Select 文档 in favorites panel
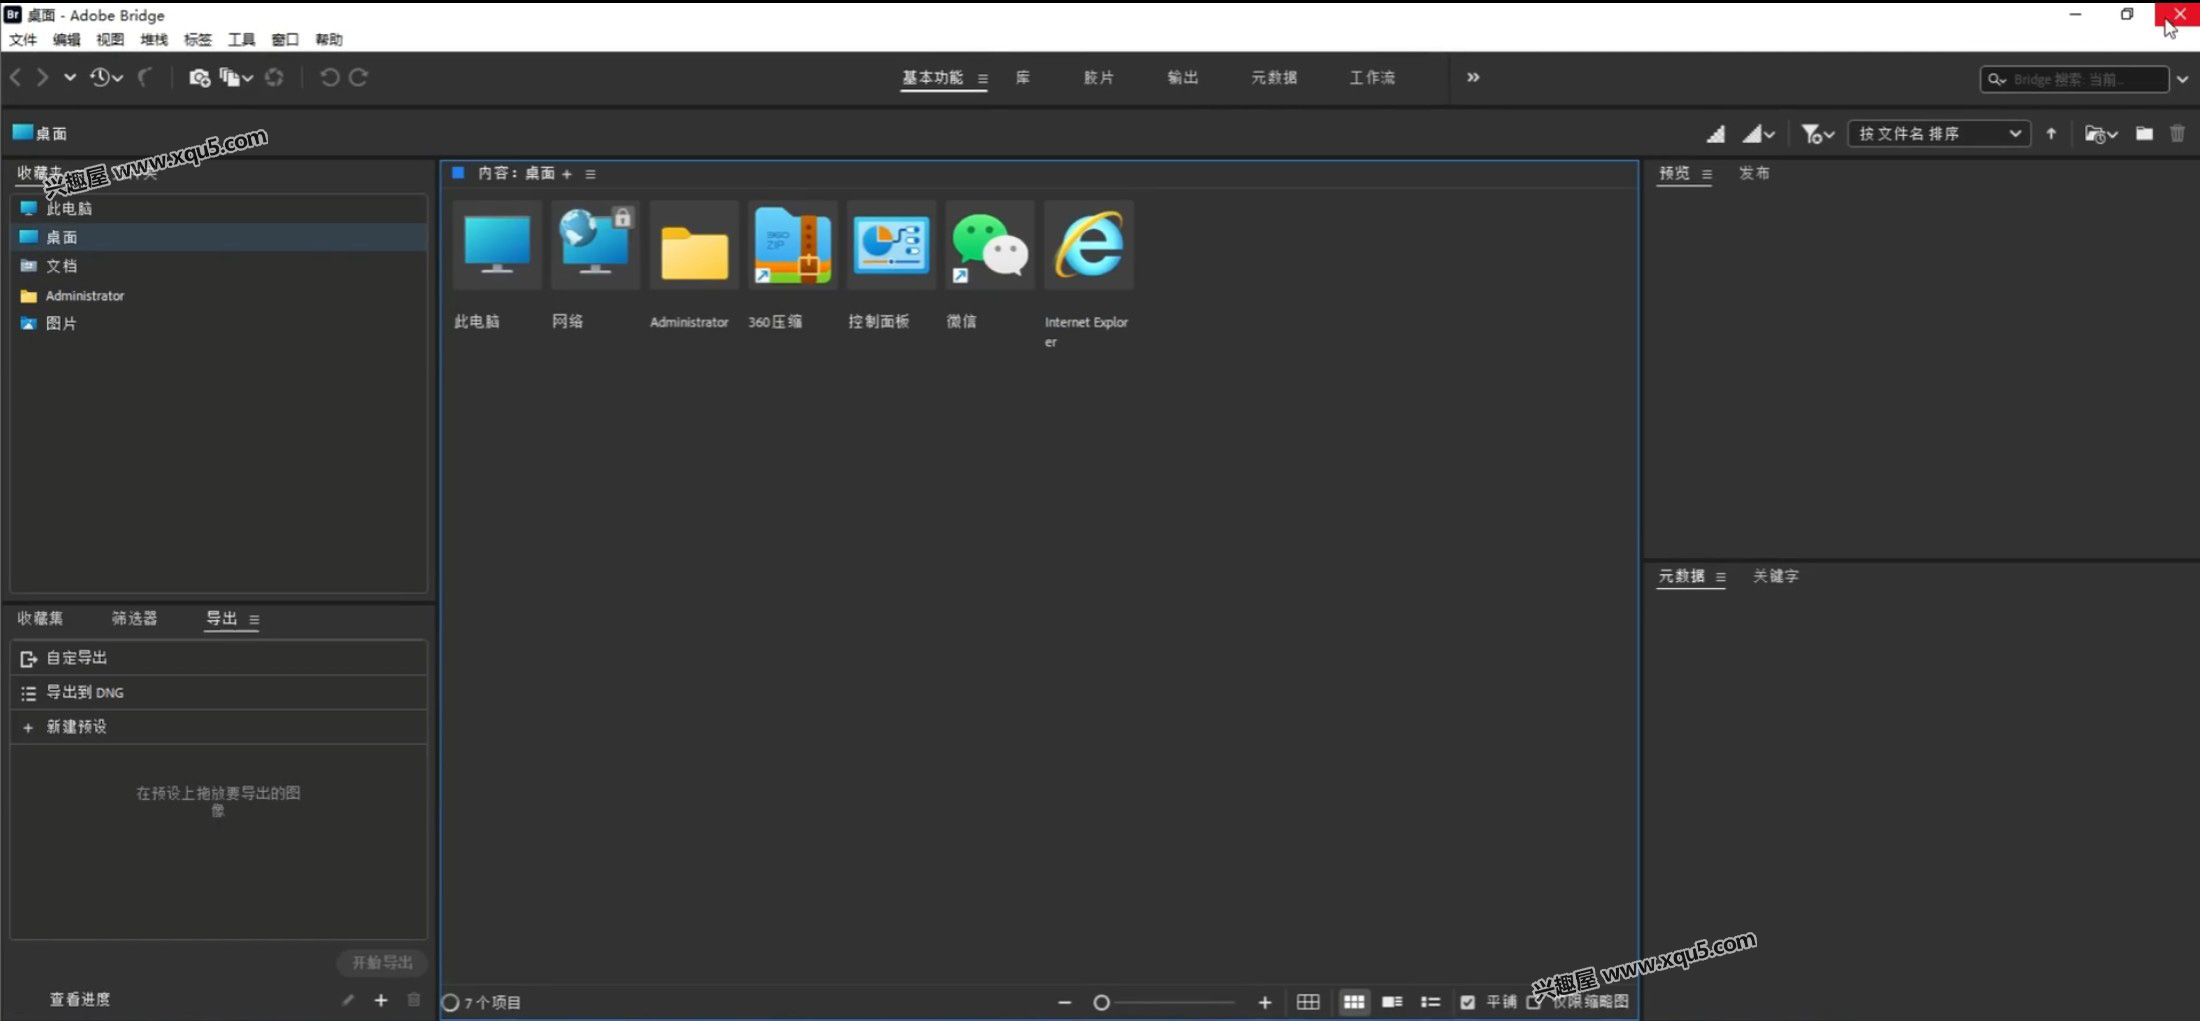Viewport: 2200px width, 1021px height. tap(219, 266)
